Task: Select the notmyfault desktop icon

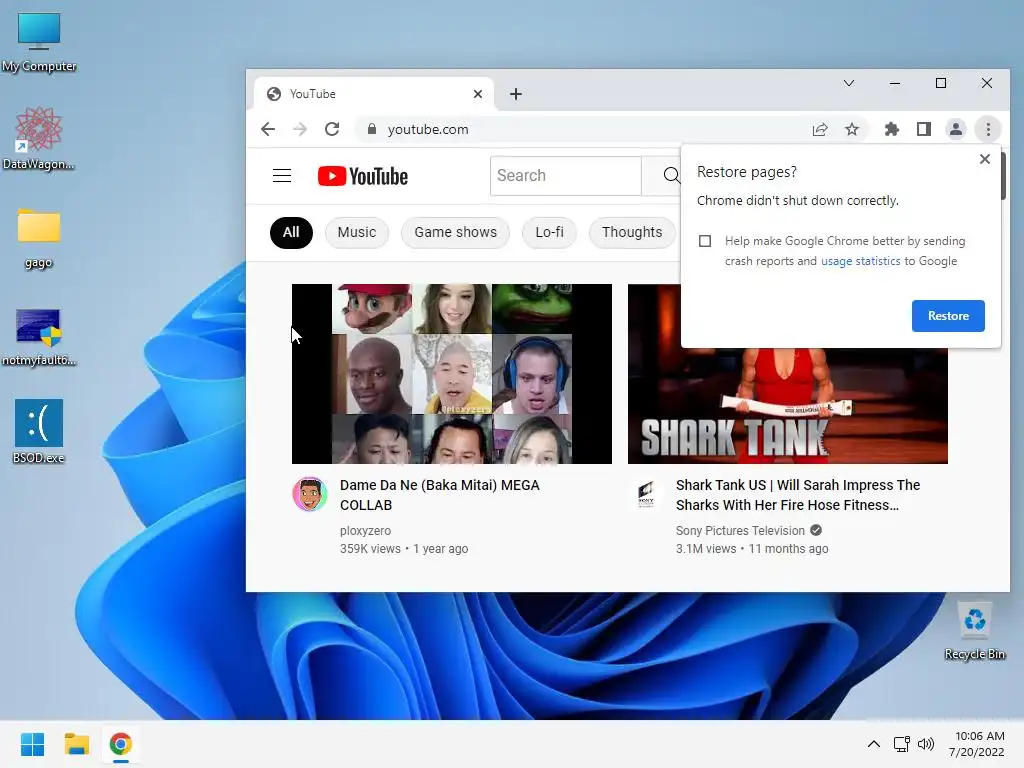Action: (39, 337)
